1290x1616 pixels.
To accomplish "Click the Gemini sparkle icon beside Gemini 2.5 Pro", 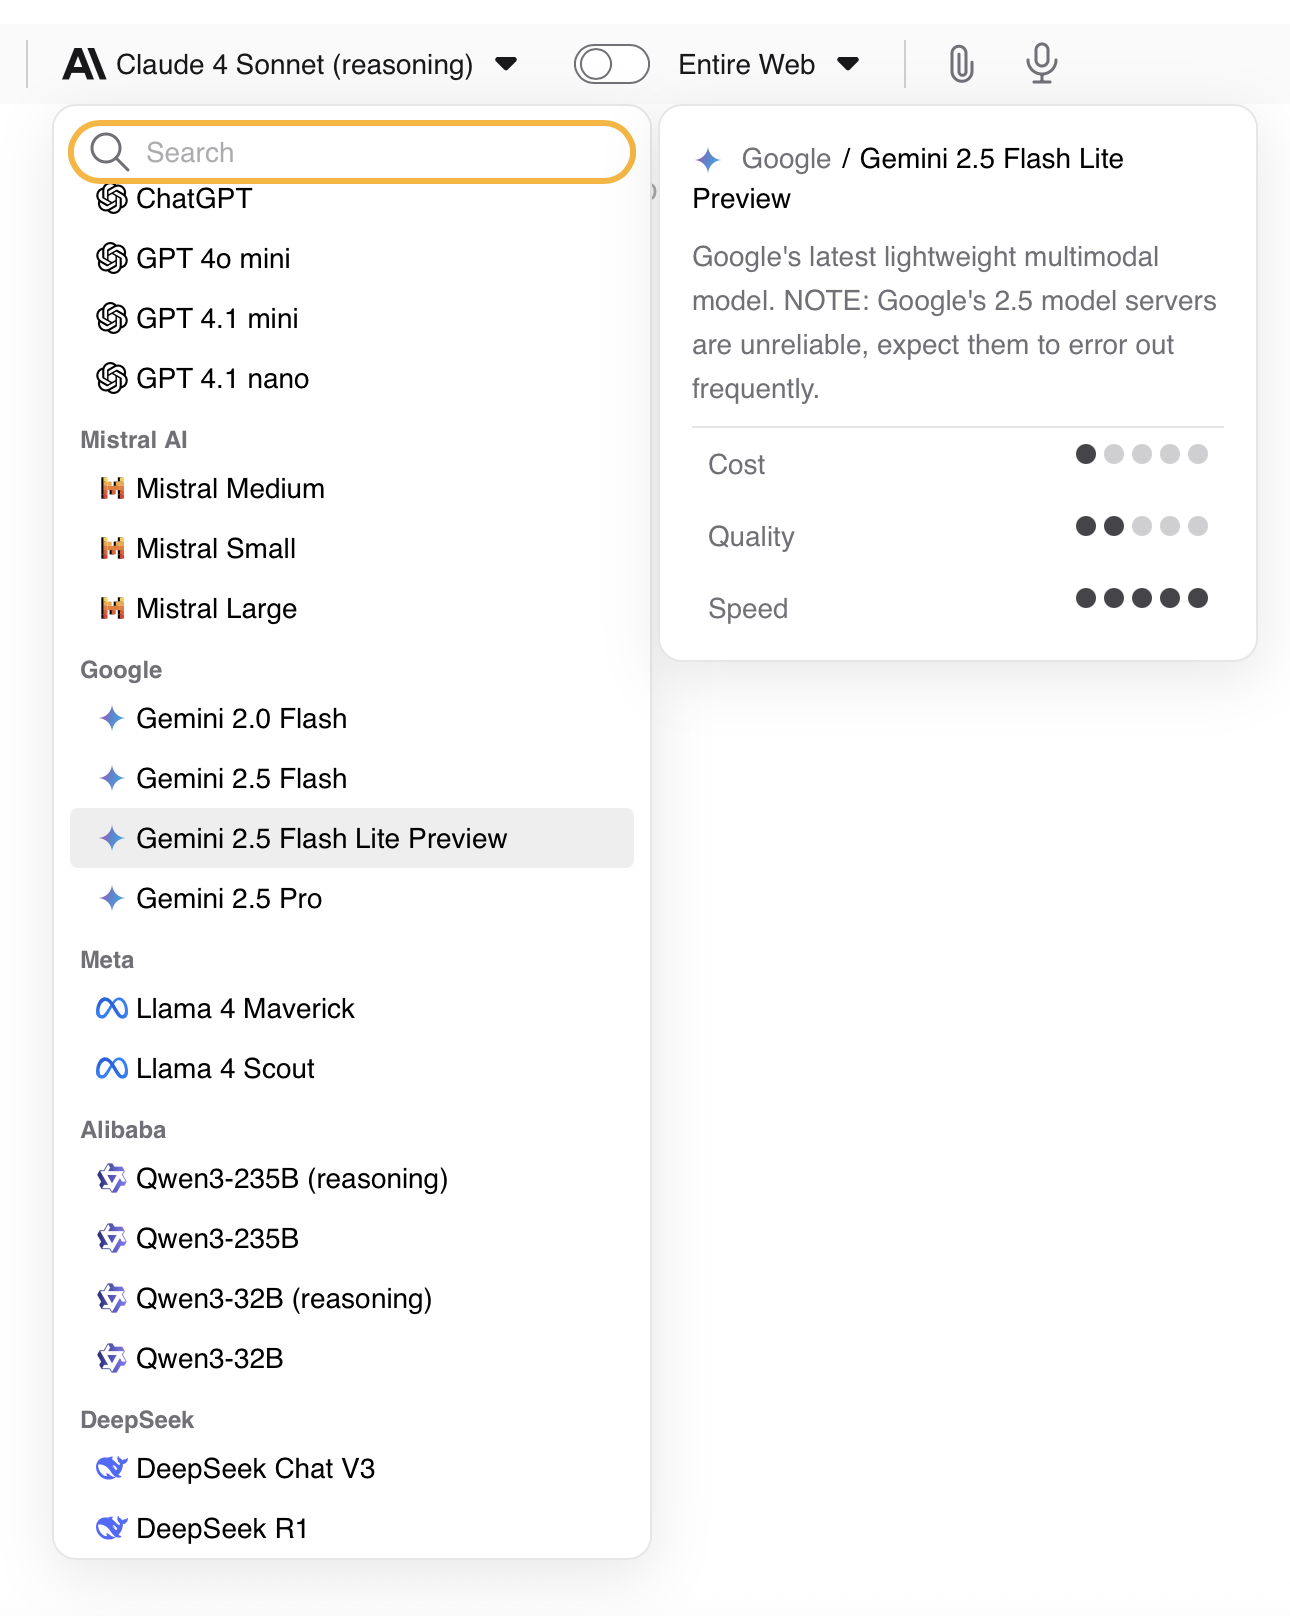I will [112, 898].
